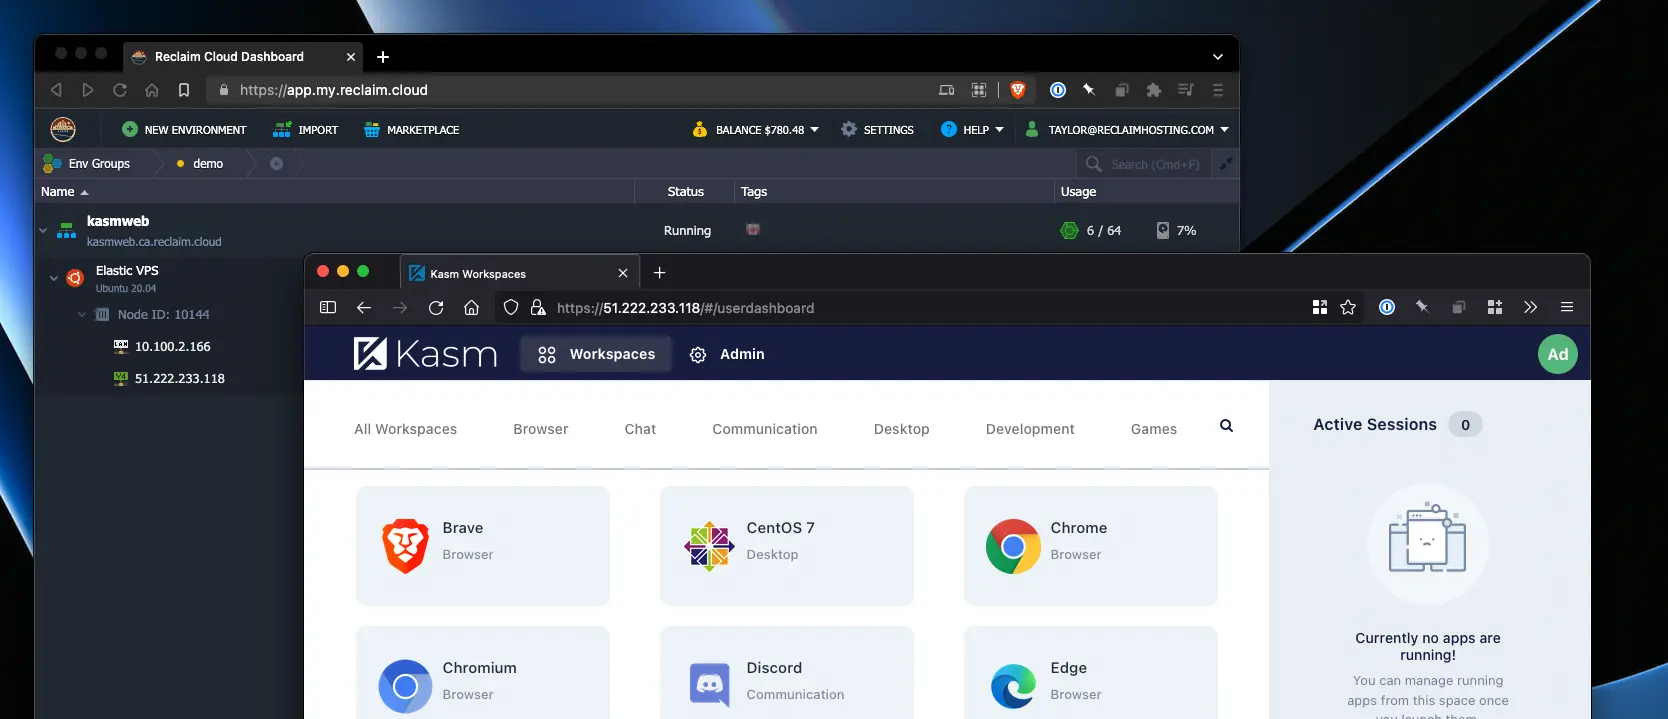Filter by Communication category
This screenshot has height=719, width=1668.
click(764, 429)
